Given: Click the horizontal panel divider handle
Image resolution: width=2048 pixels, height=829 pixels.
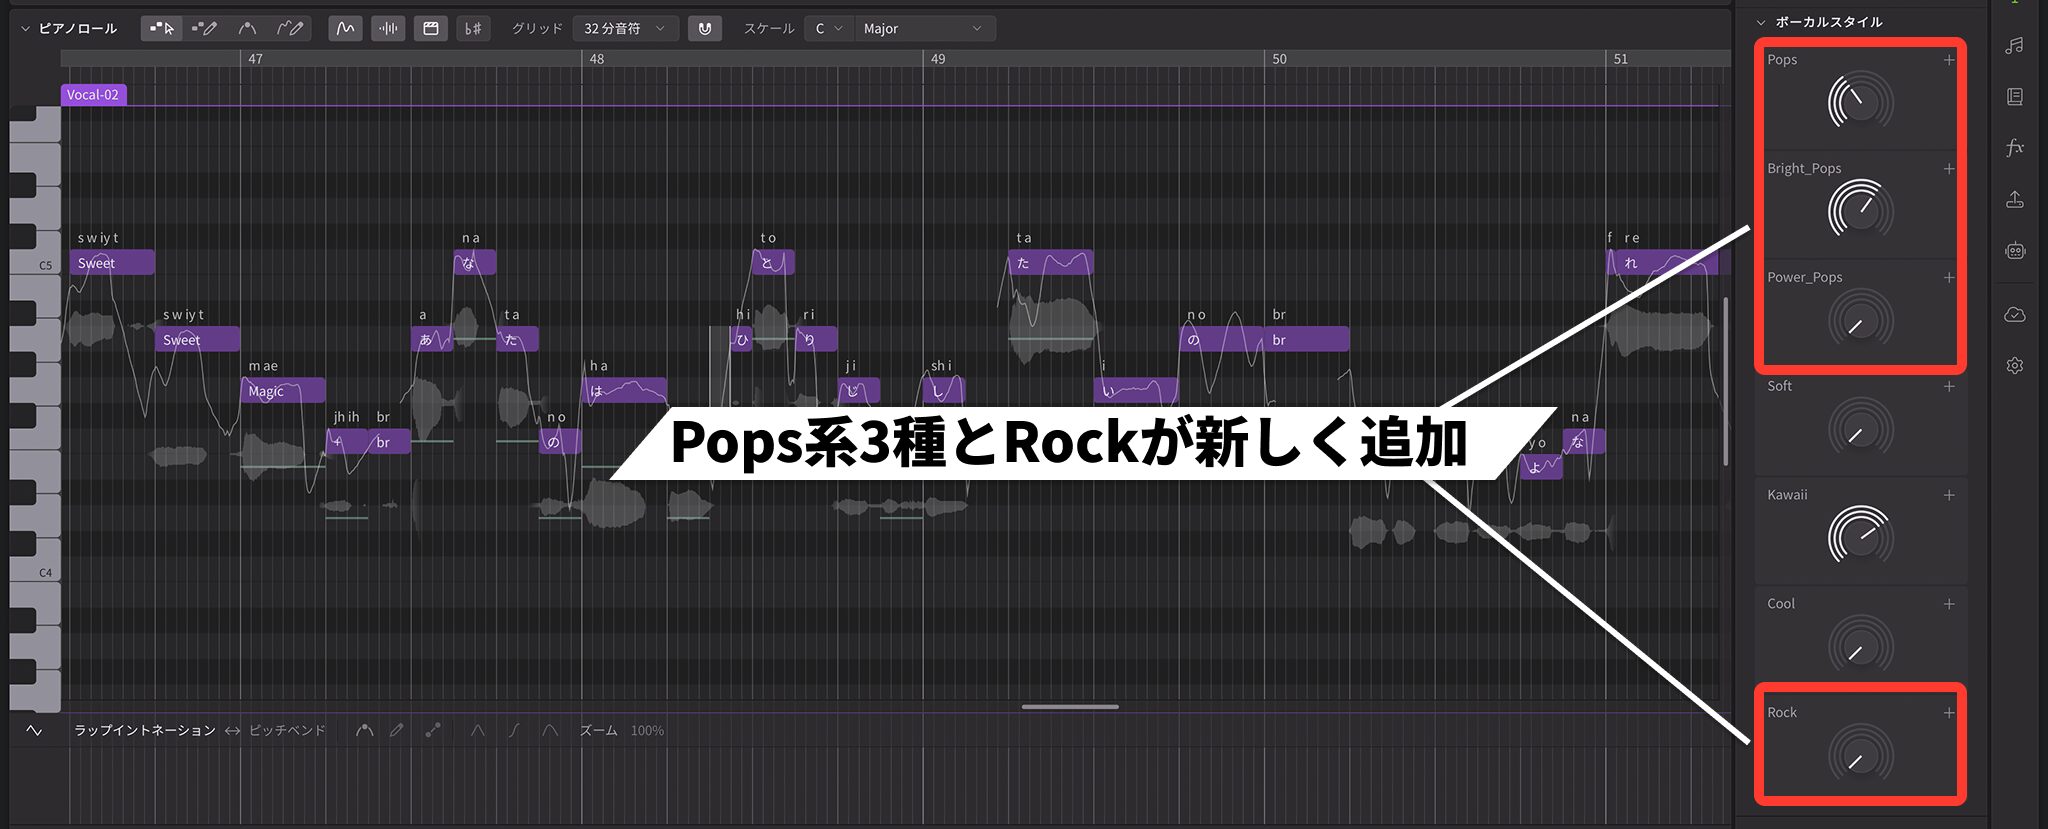Looking at the screenshot, I should 1070,707.
